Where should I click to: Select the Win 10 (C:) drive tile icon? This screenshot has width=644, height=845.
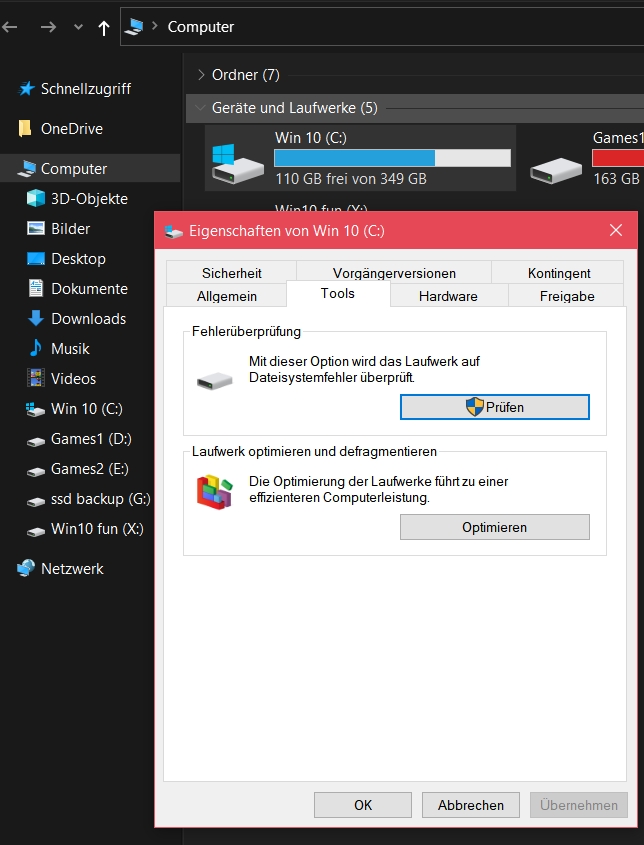point(237,164)
